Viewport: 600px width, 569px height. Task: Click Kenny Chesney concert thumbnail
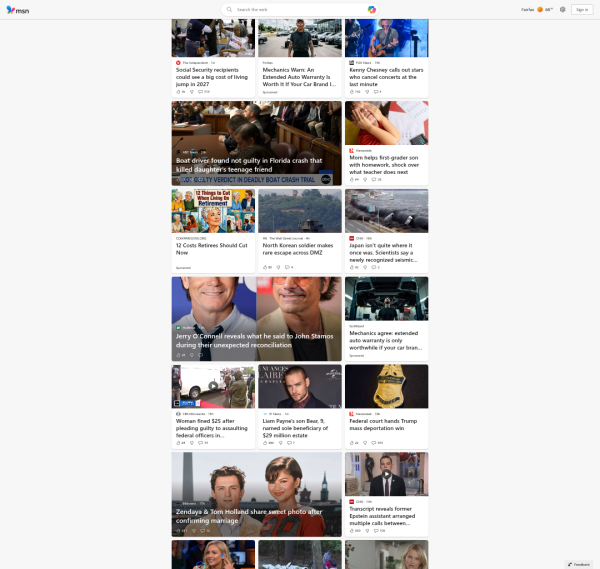(386, 38)
